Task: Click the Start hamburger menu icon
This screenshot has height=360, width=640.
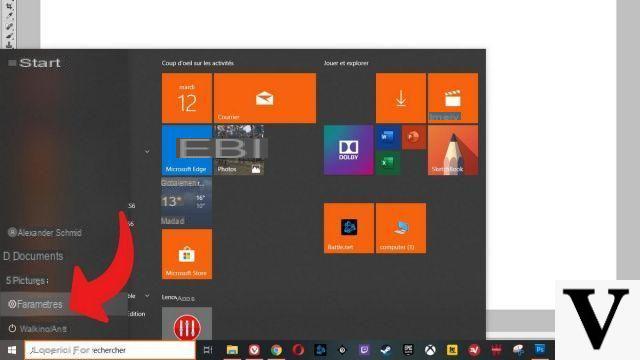Action: 12,63
